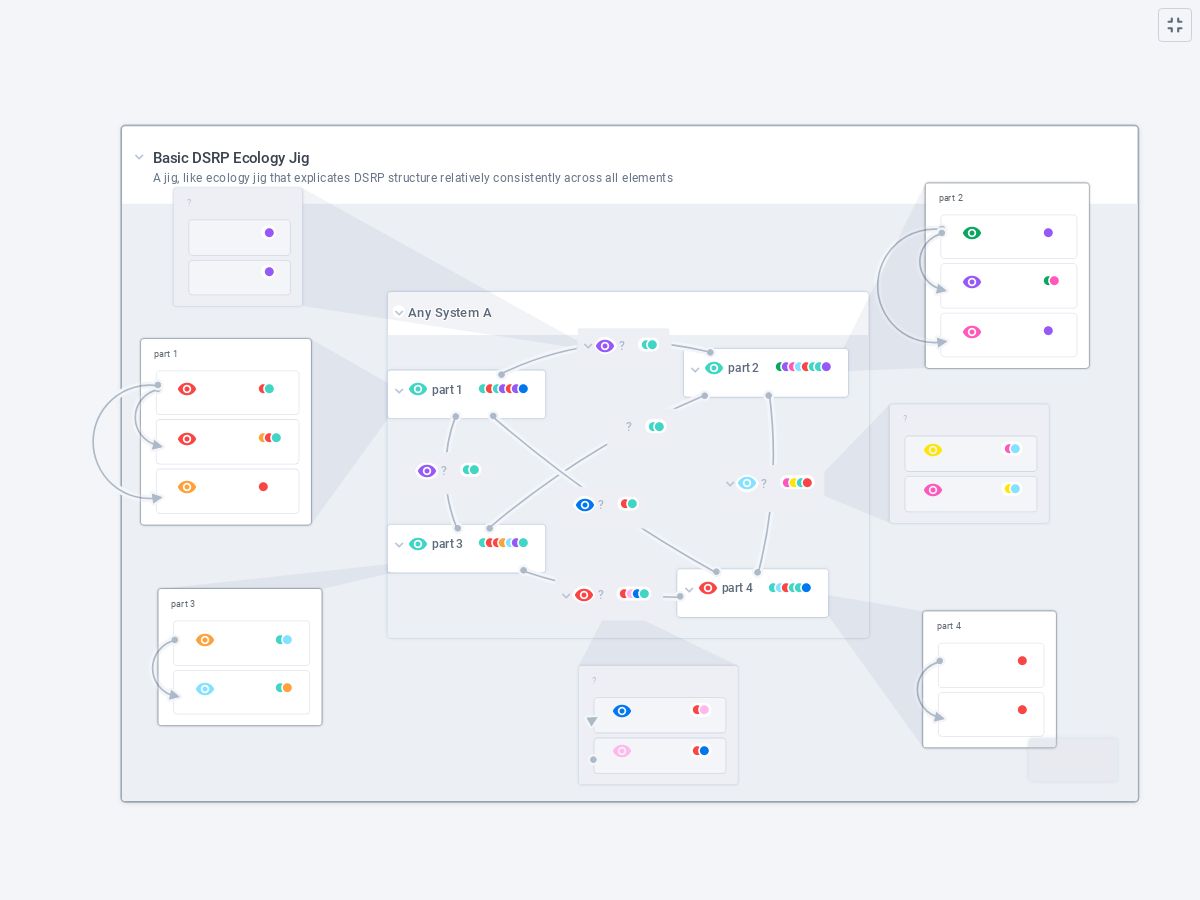Click the red eye icon on part 4 node
Viewport: 1200px width, 900px height.
708,588
